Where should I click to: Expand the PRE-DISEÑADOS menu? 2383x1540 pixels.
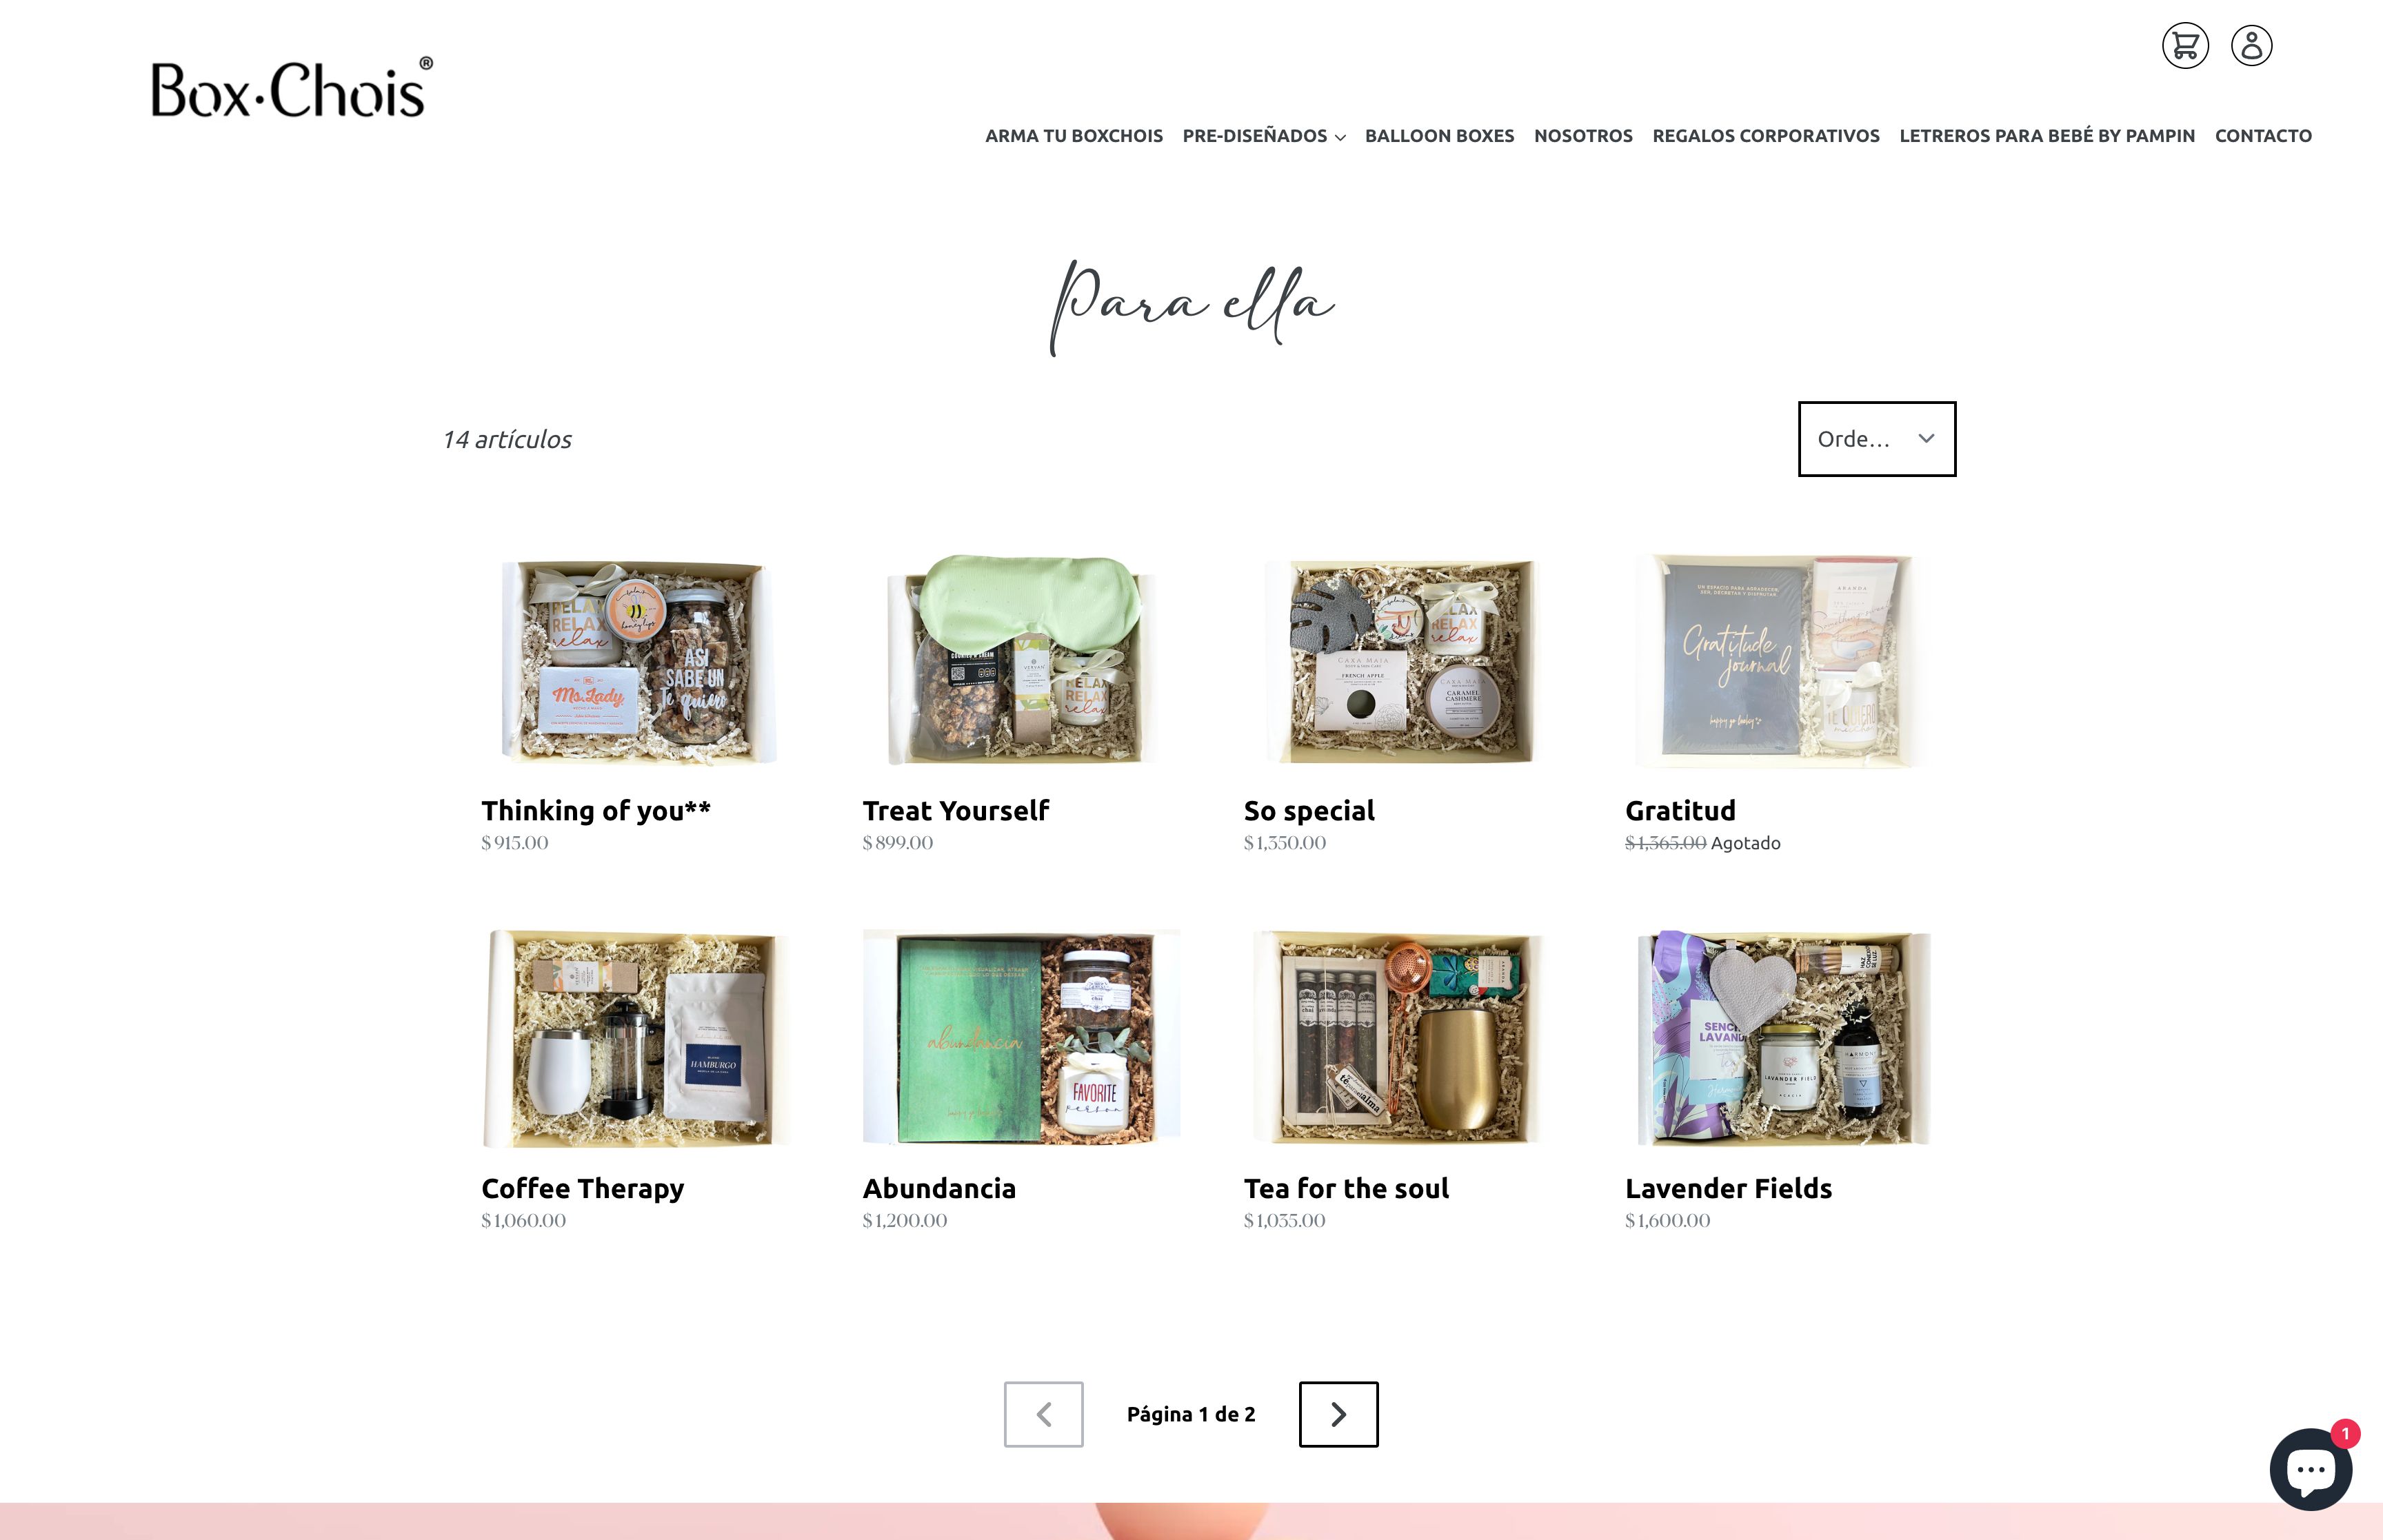[x=1264, y=136]
